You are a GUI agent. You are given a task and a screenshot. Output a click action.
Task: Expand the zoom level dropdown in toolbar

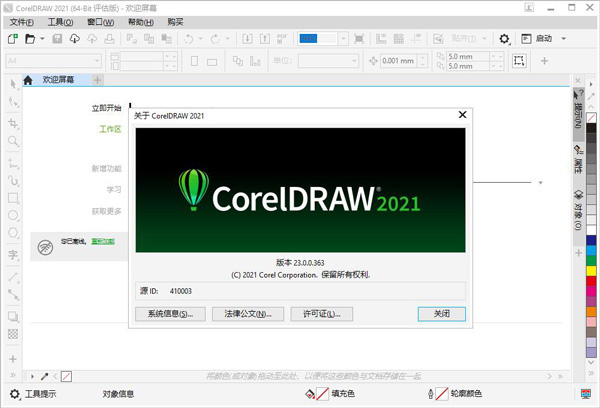coord(341,39)
